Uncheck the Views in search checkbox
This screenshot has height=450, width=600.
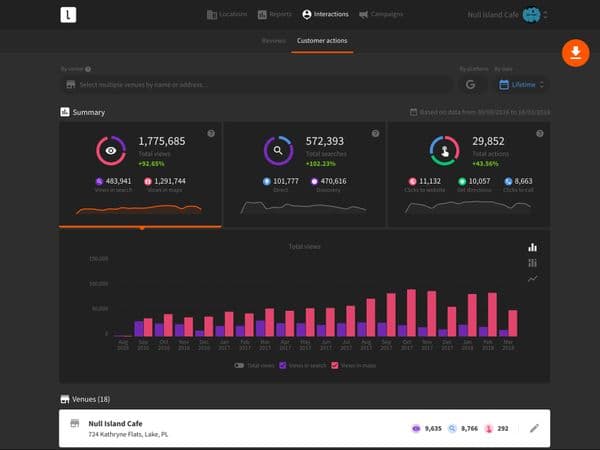click(x=284, y=365)
